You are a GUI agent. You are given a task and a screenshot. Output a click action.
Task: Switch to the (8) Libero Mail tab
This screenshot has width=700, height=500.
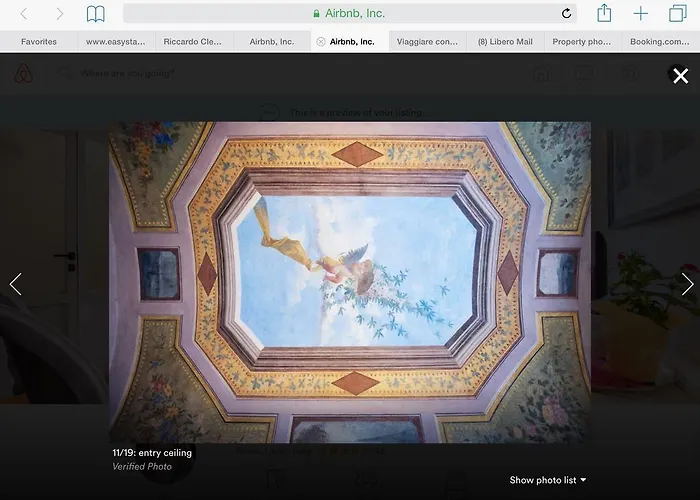point(505,42)
